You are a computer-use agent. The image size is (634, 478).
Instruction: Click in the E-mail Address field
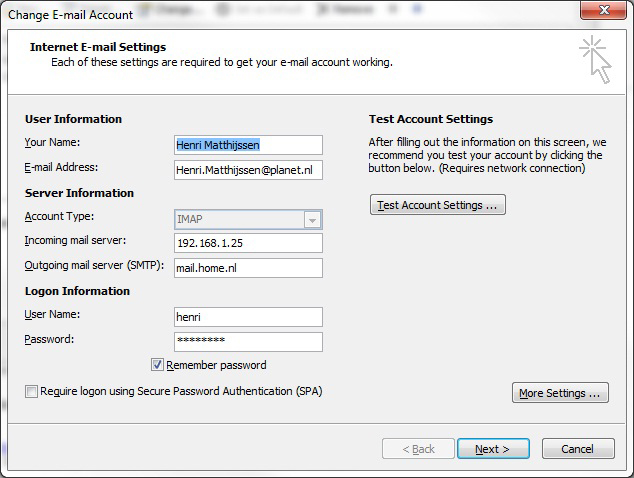pyautogui.click(x=248, y=170)
